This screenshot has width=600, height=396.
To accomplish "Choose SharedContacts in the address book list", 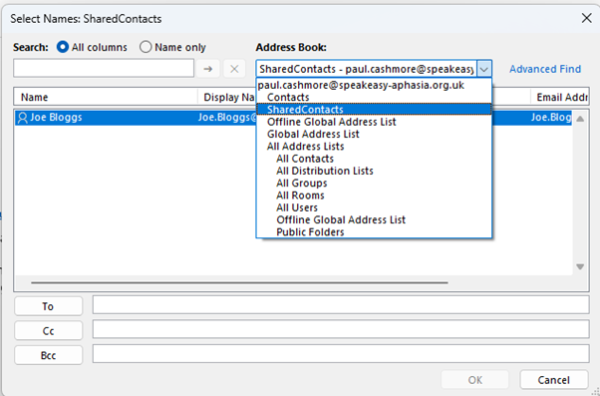I will 374,109.
